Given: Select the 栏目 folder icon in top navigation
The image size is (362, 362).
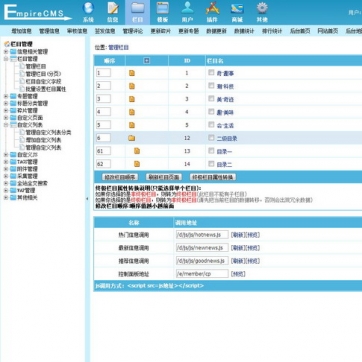Looking at the screenshot, I should tap(137, 8).
